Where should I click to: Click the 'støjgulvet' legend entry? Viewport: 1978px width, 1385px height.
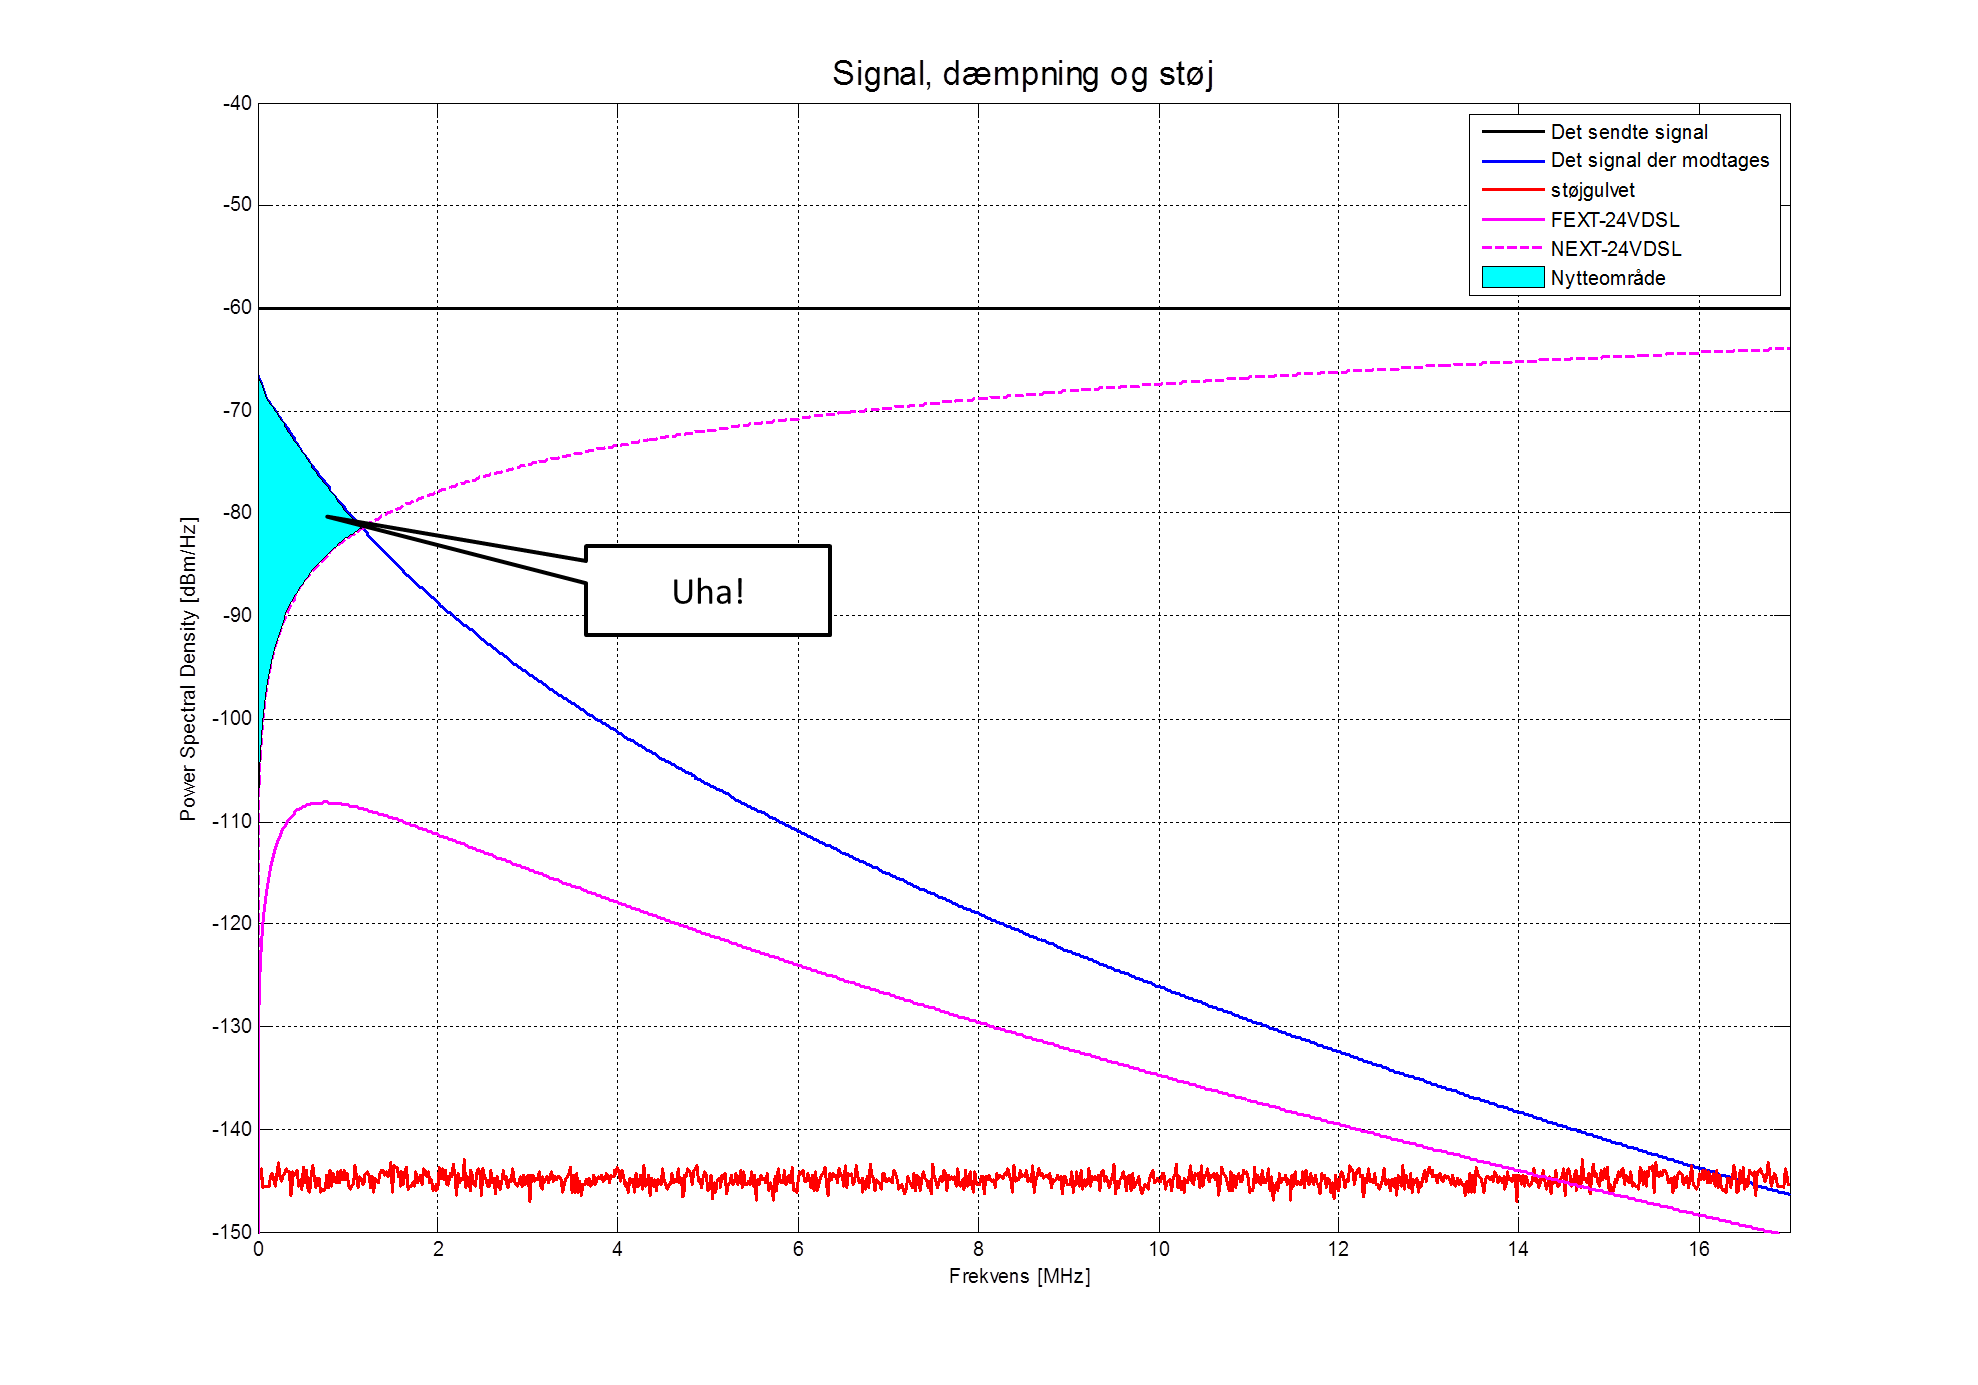1592,190
